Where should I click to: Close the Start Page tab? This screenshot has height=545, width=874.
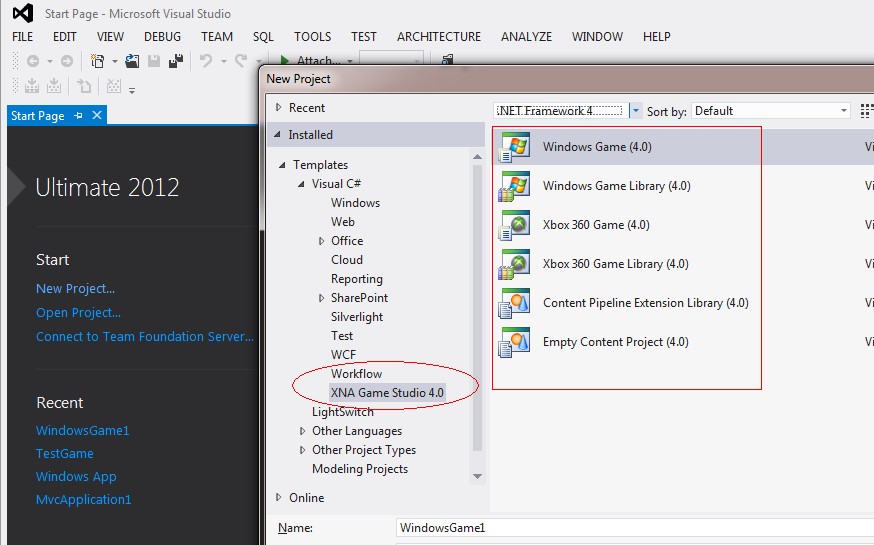click(x=97, y=115)
